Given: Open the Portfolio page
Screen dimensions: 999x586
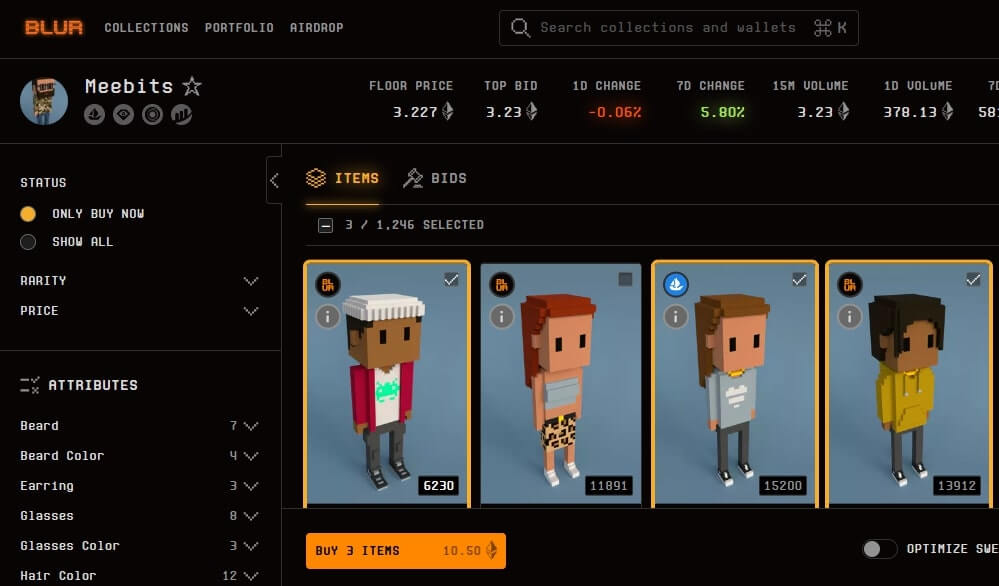Looking at the screenshot, I should coord(239,27).
